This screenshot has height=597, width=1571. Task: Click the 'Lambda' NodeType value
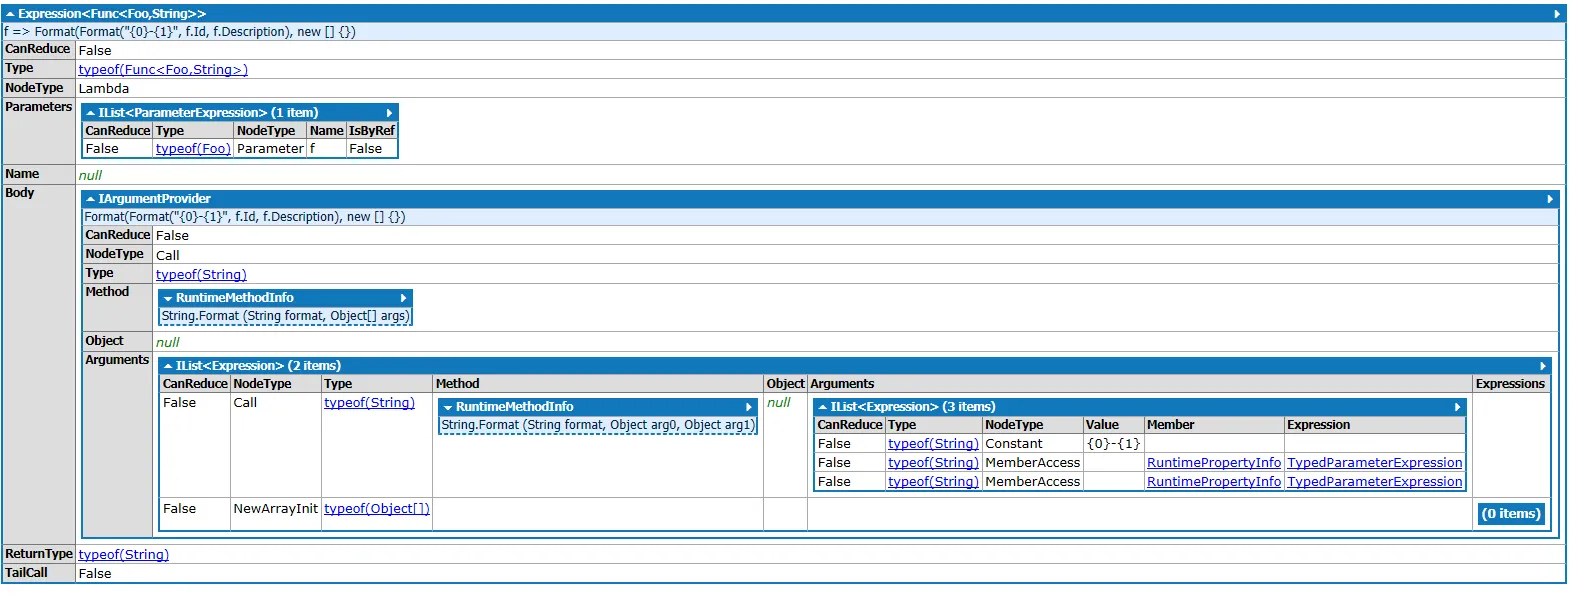104,89
